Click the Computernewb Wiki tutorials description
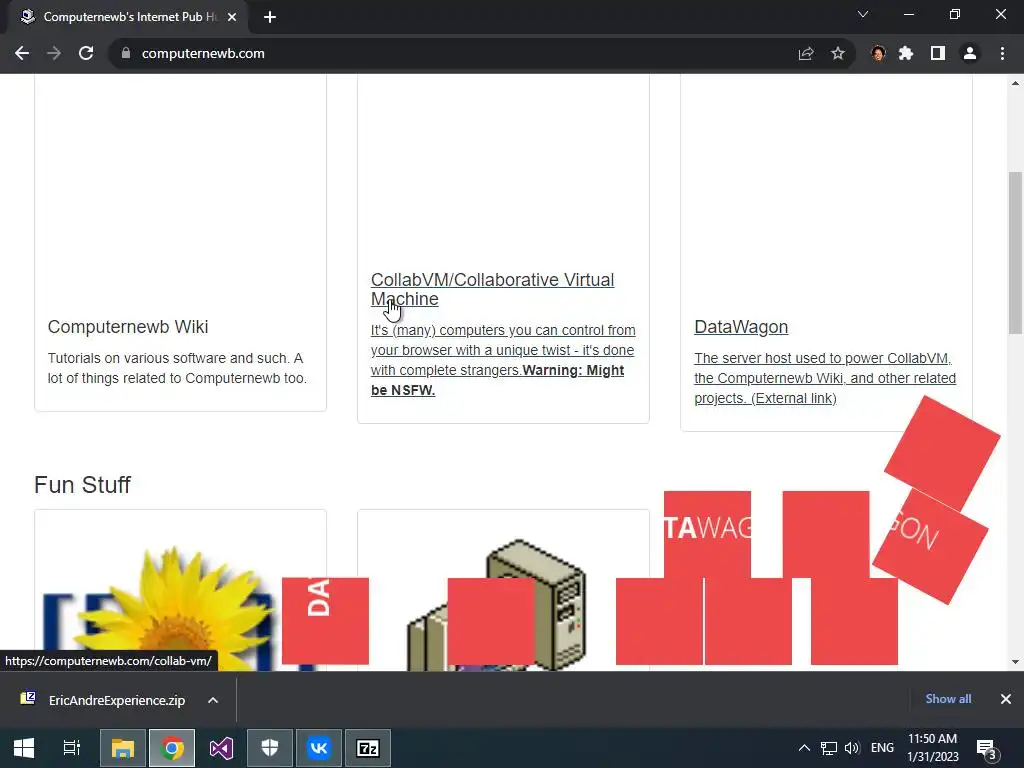The height and width of the screenshot is (768, 1024). [x=177, y=368]
